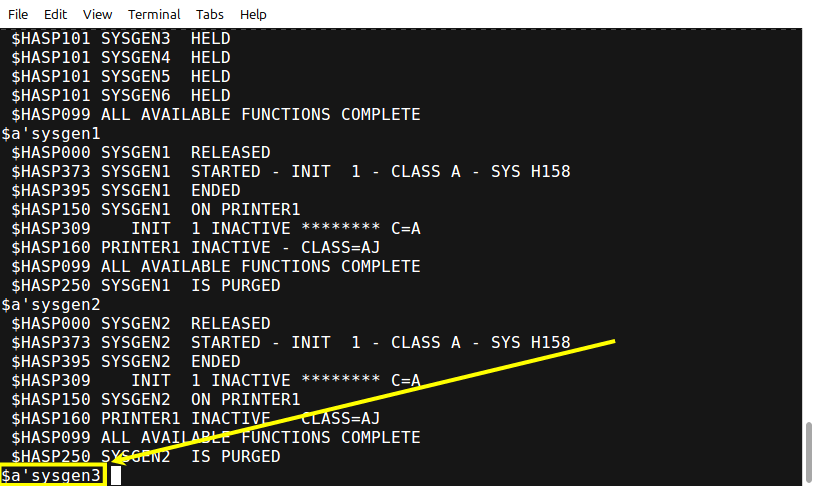Open the Terminal menu
The image size is (815, 486).
tap(154, 15)
